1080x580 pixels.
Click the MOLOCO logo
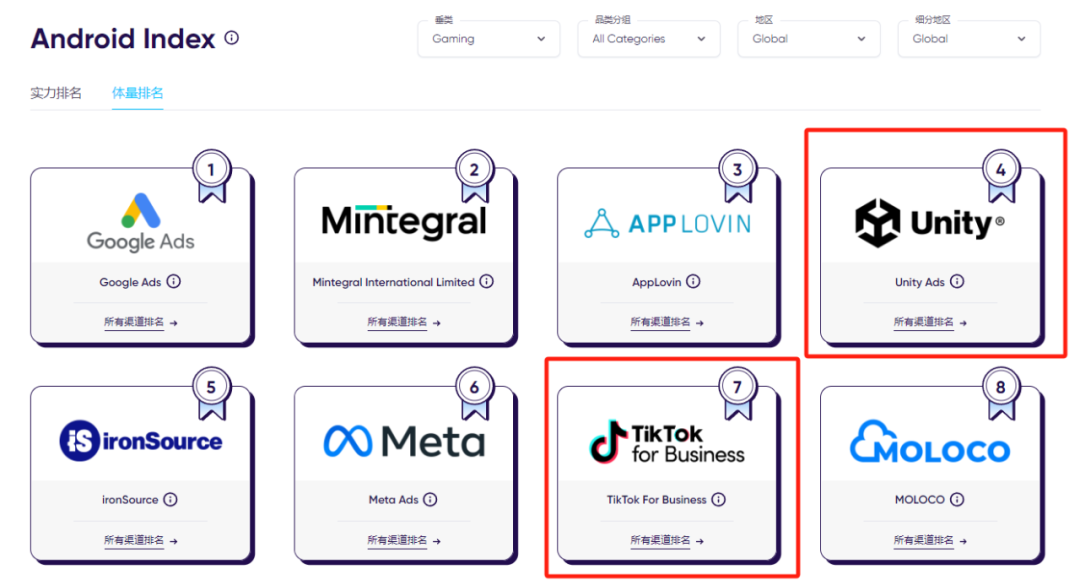pyautogui.click(x=930, y=442)
